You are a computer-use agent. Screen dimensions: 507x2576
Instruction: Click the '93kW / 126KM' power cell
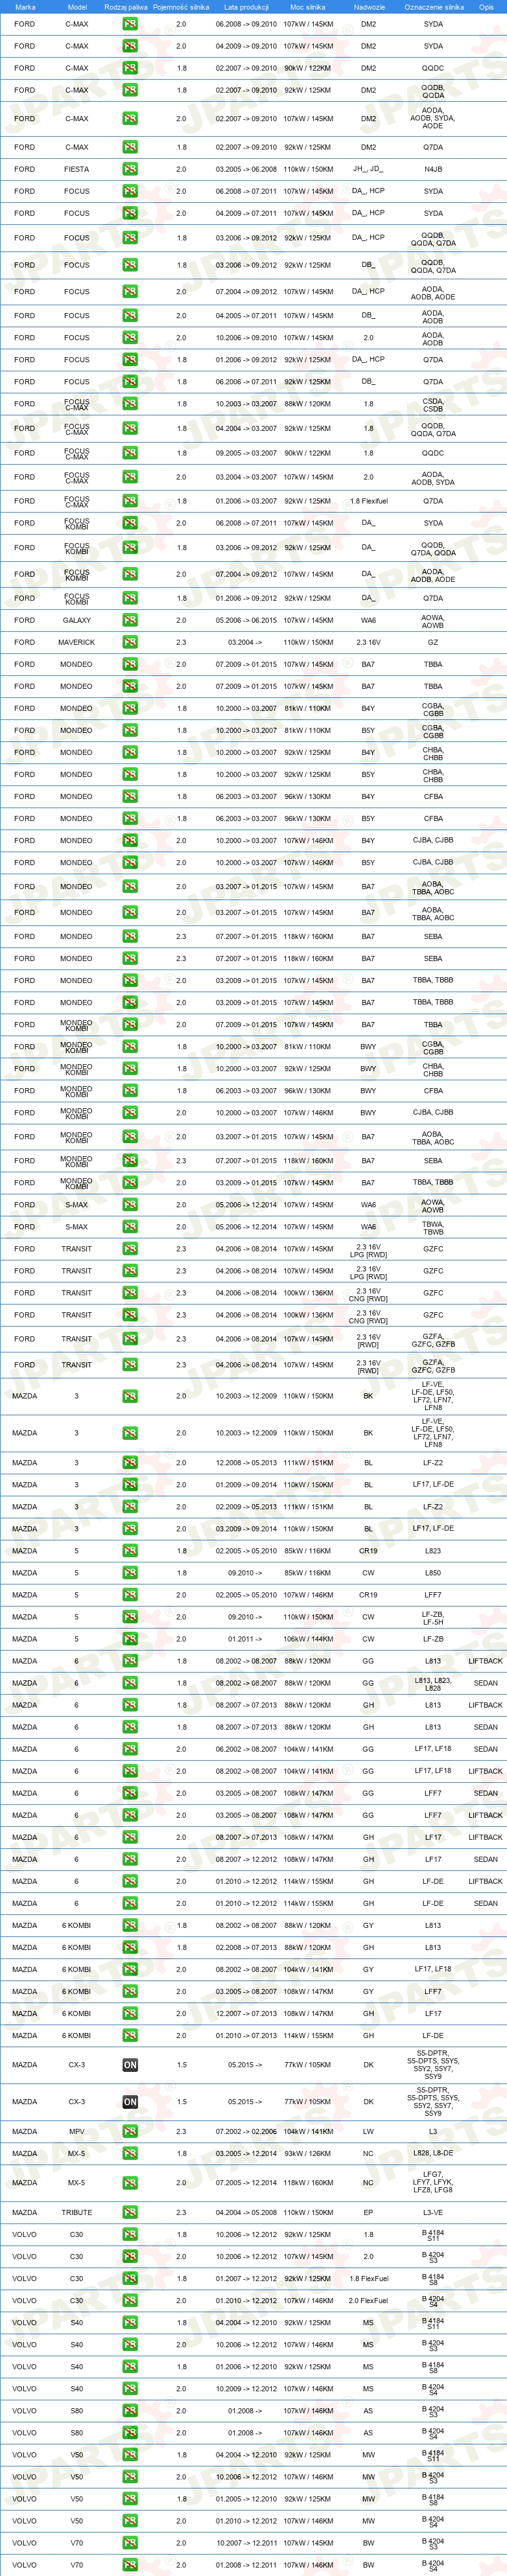tap(308, 2153)
